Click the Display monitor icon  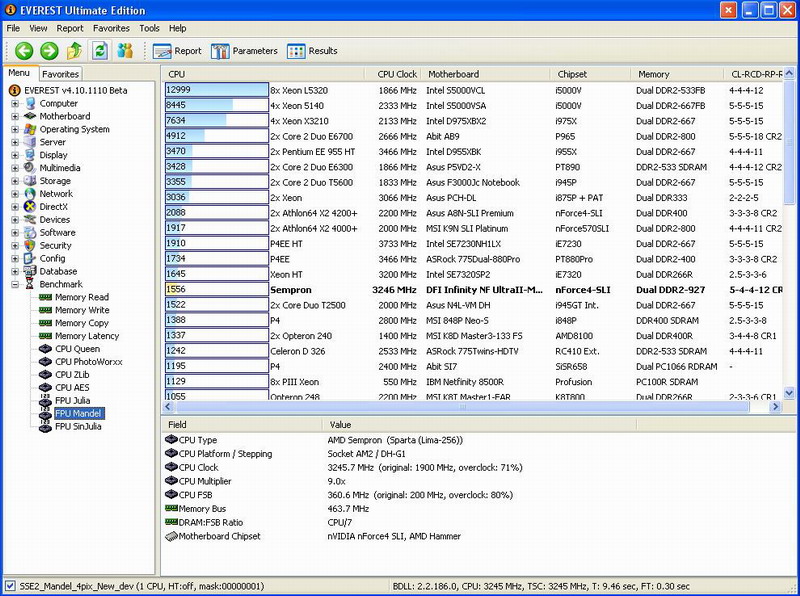pyautogui.click(x=31, y=155)
